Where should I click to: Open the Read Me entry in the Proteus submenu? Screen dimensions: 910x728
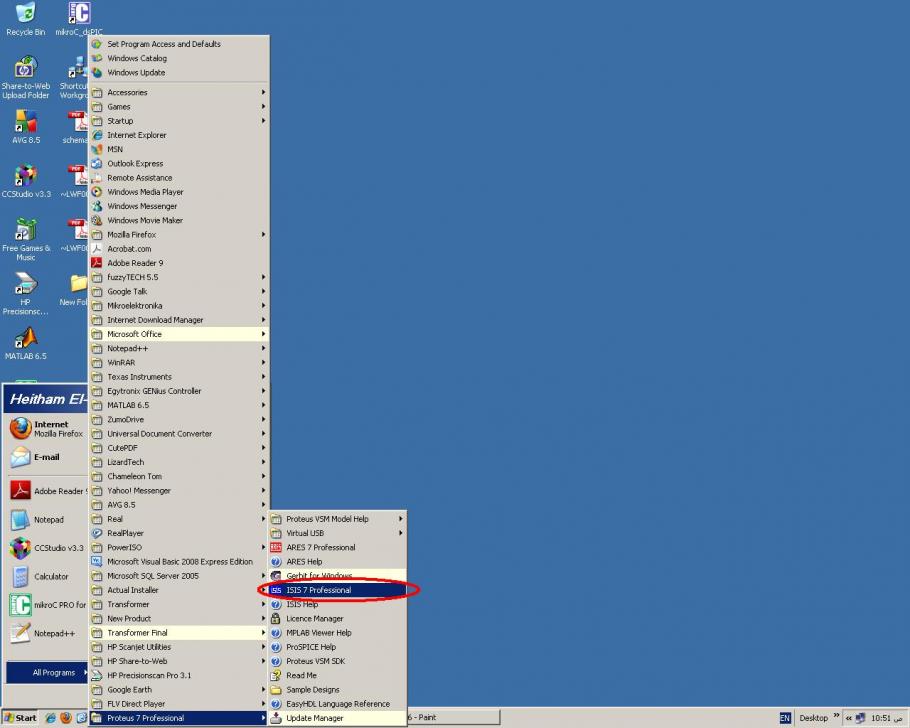pos(337,675)
